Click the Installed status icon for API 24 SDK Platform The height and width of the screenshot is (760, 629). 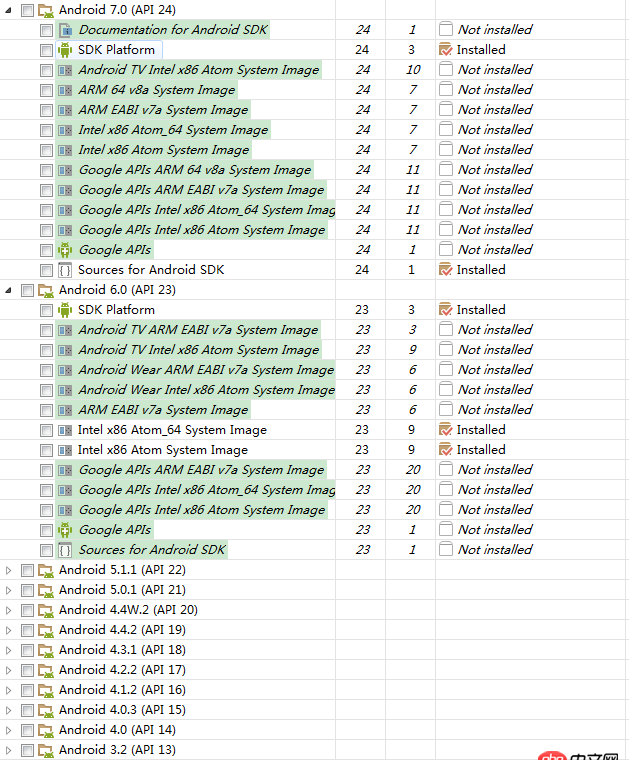446,50
